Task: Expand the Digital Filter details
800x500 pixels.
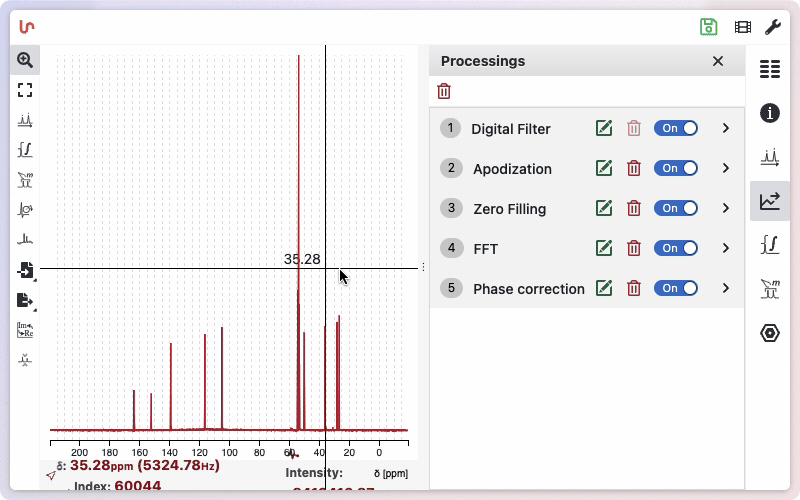Action: [726, 128]
